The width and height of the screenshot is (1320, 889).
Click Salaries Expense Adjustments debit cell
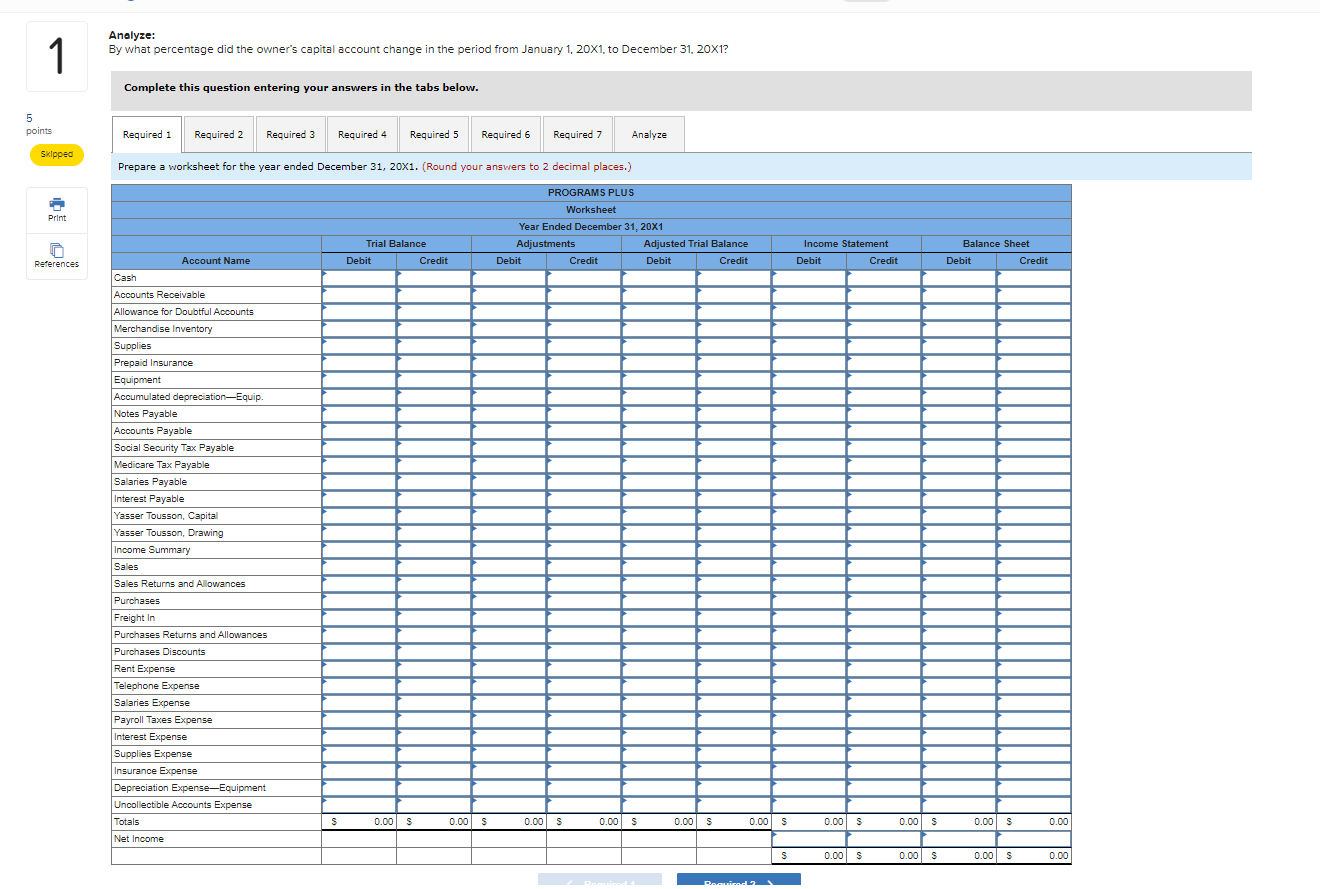tap(509, 703)
